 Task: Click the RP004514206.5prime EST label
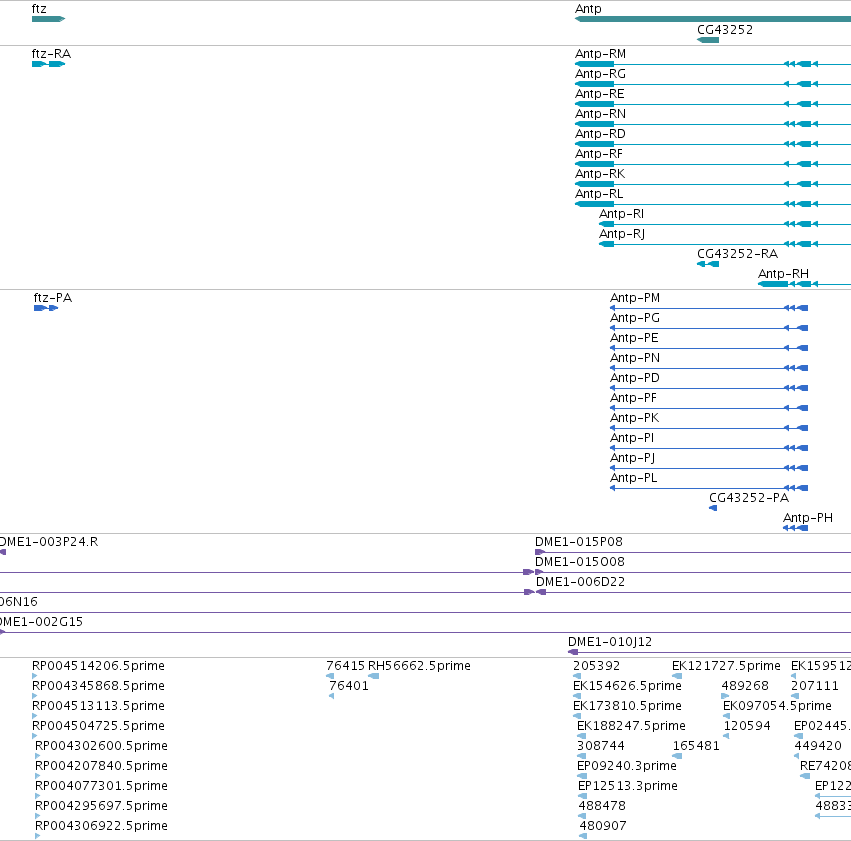click(98, 666)
